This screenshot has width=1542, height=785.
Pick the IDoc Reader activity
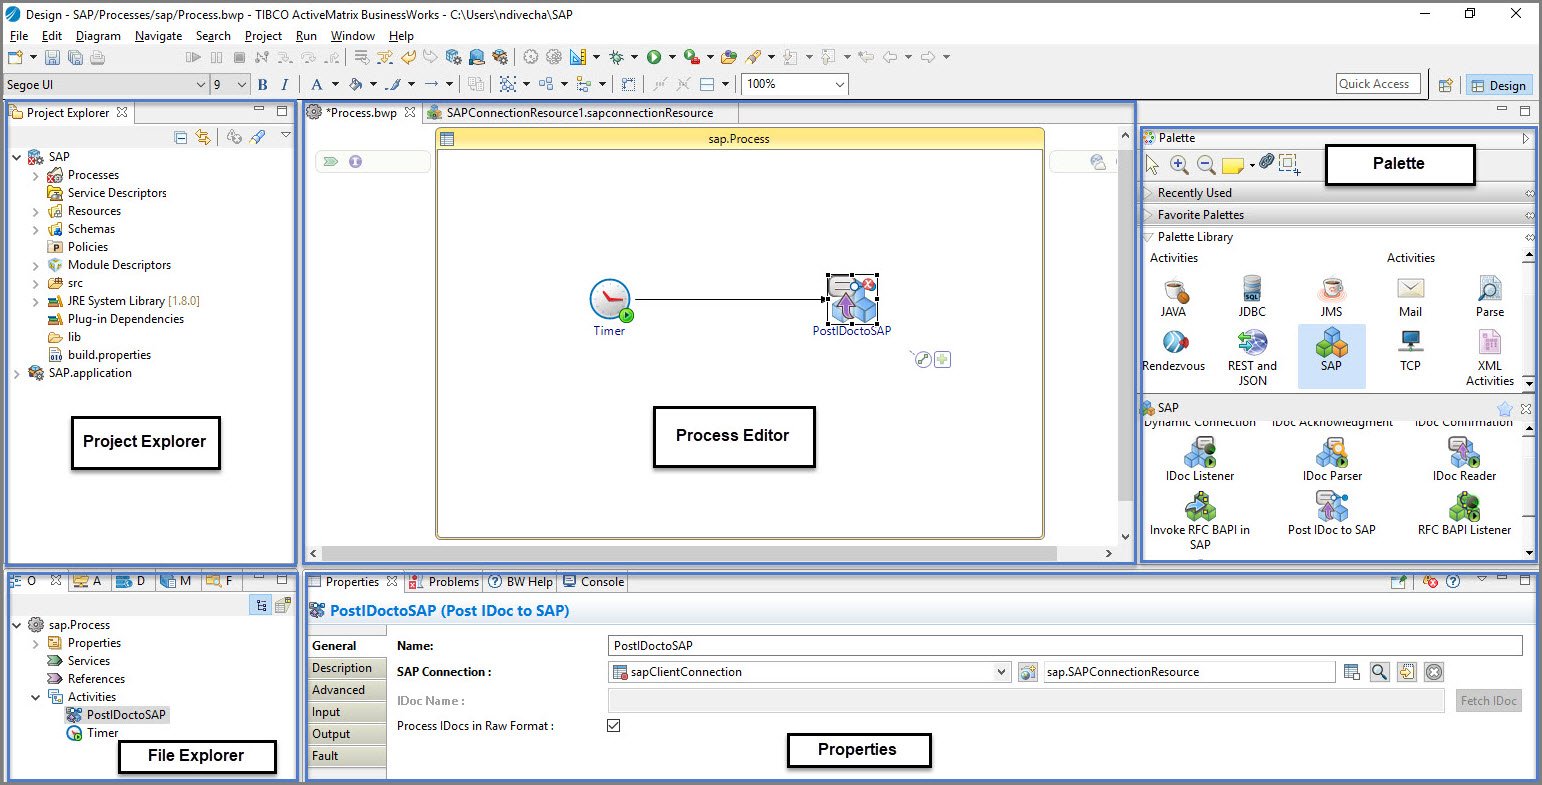1464,461
